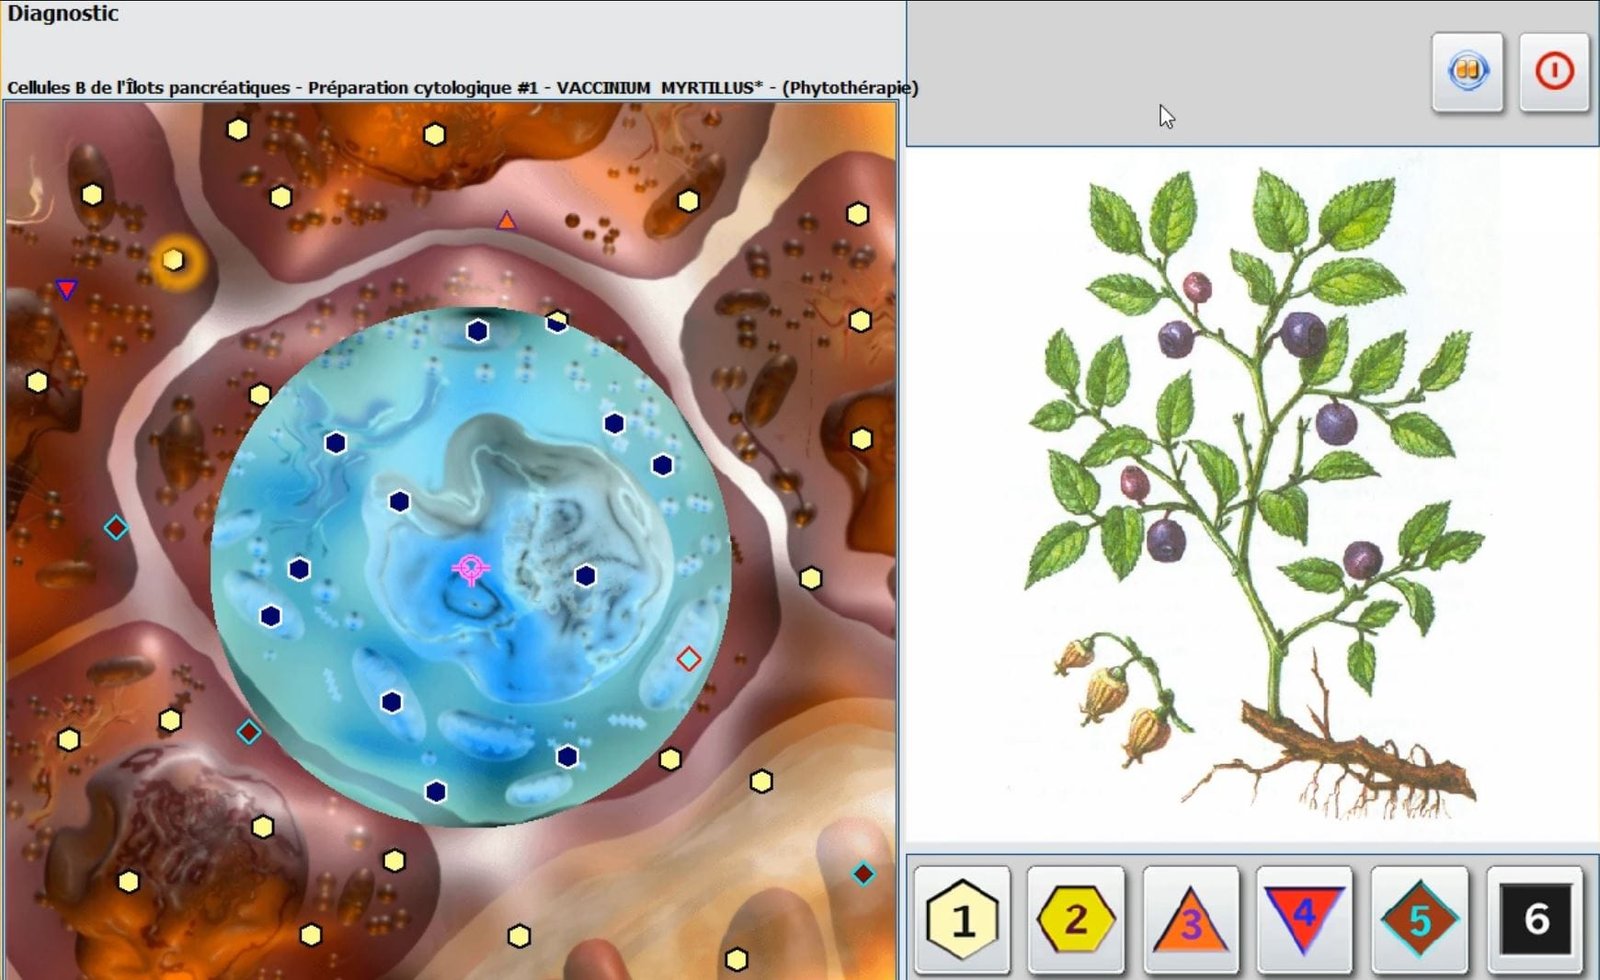1600x980 pixels.
Task: Click the Diagnostic heading label
Action: (x=63, y=14)
